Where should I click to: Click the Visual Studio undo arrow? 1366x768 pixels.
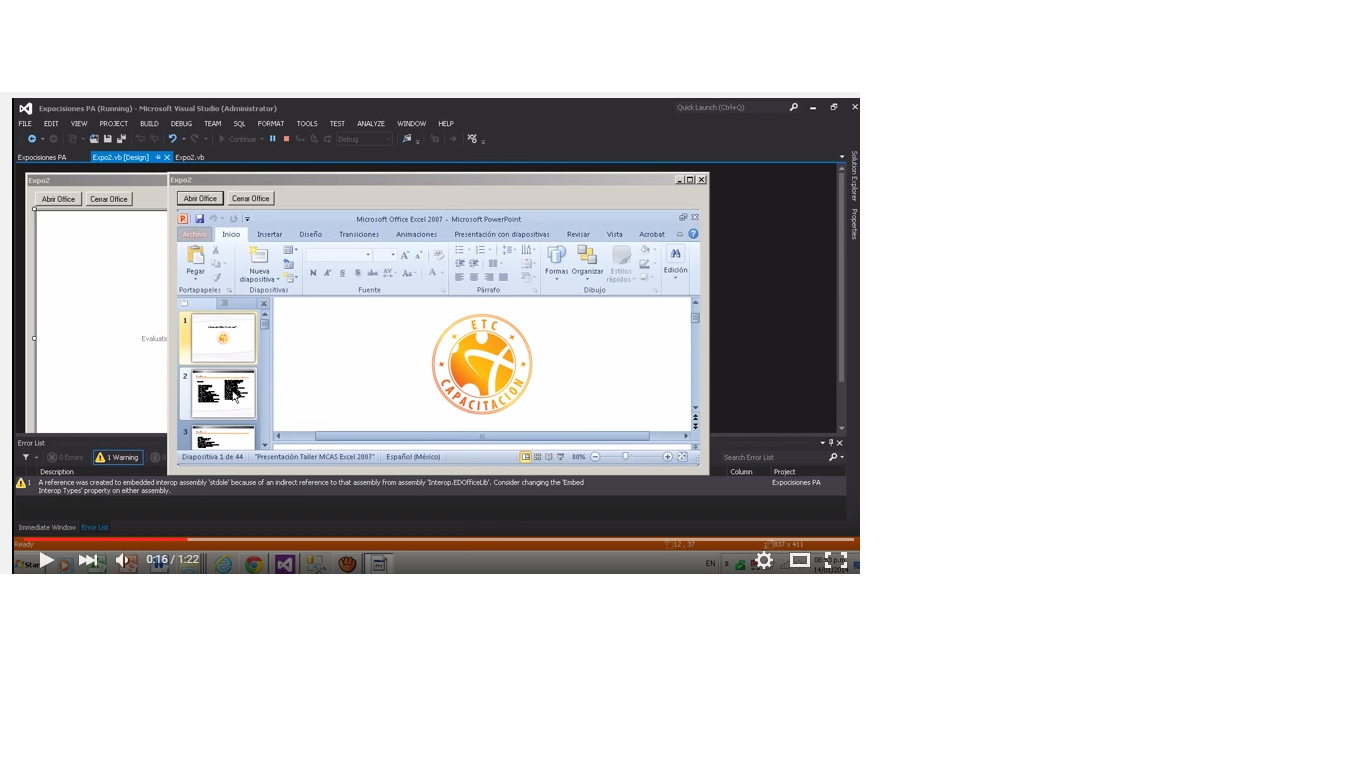pyautogui.click(x=172, y=139)
